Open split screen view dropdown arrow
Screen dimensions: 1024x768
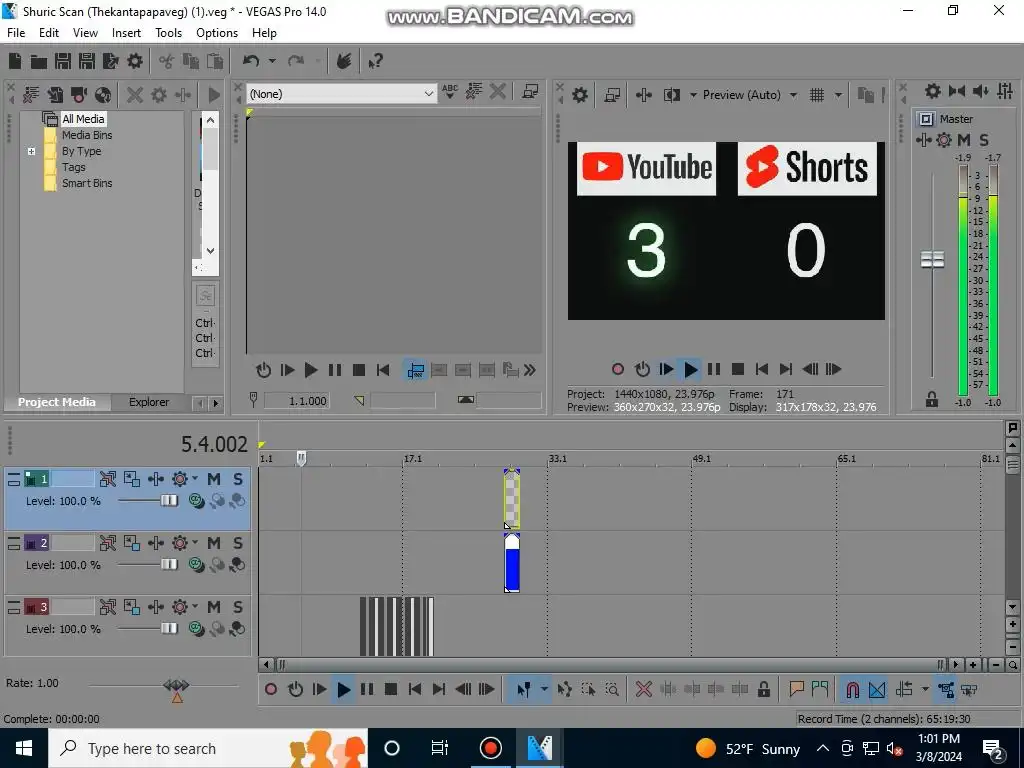pyautogui.click(x=693, y=95)
